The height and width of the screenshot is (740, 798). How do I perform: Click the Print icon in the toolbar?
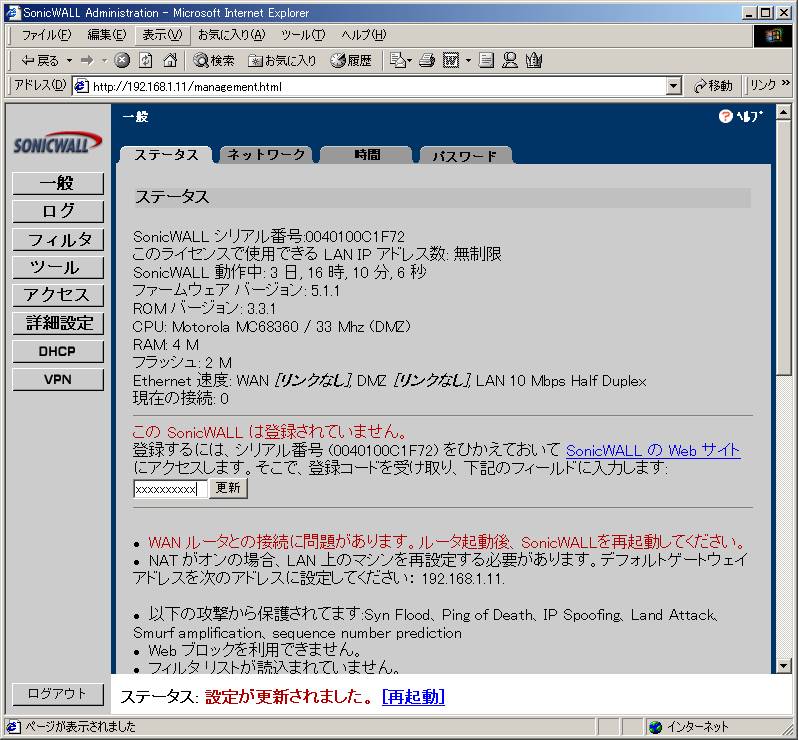tap(427, 61)
